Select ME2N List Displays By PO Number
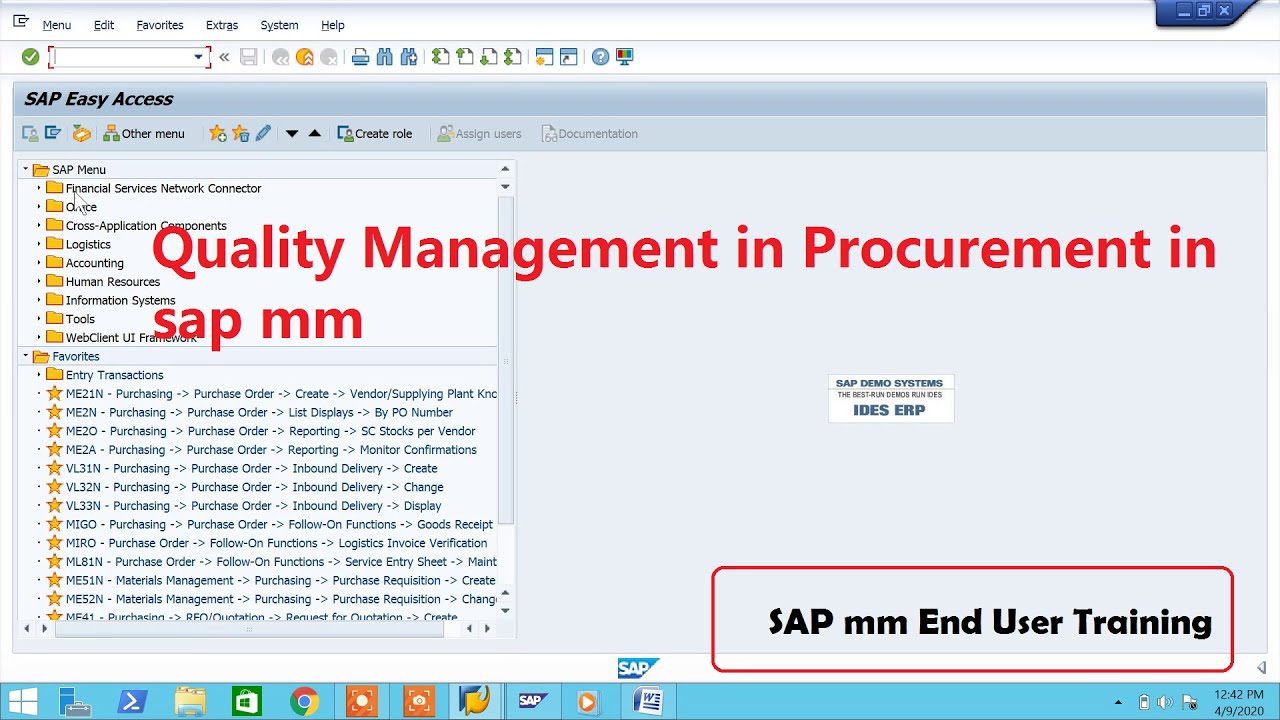The height and width of the screenshot is (720, 1280). click(259, 412)
